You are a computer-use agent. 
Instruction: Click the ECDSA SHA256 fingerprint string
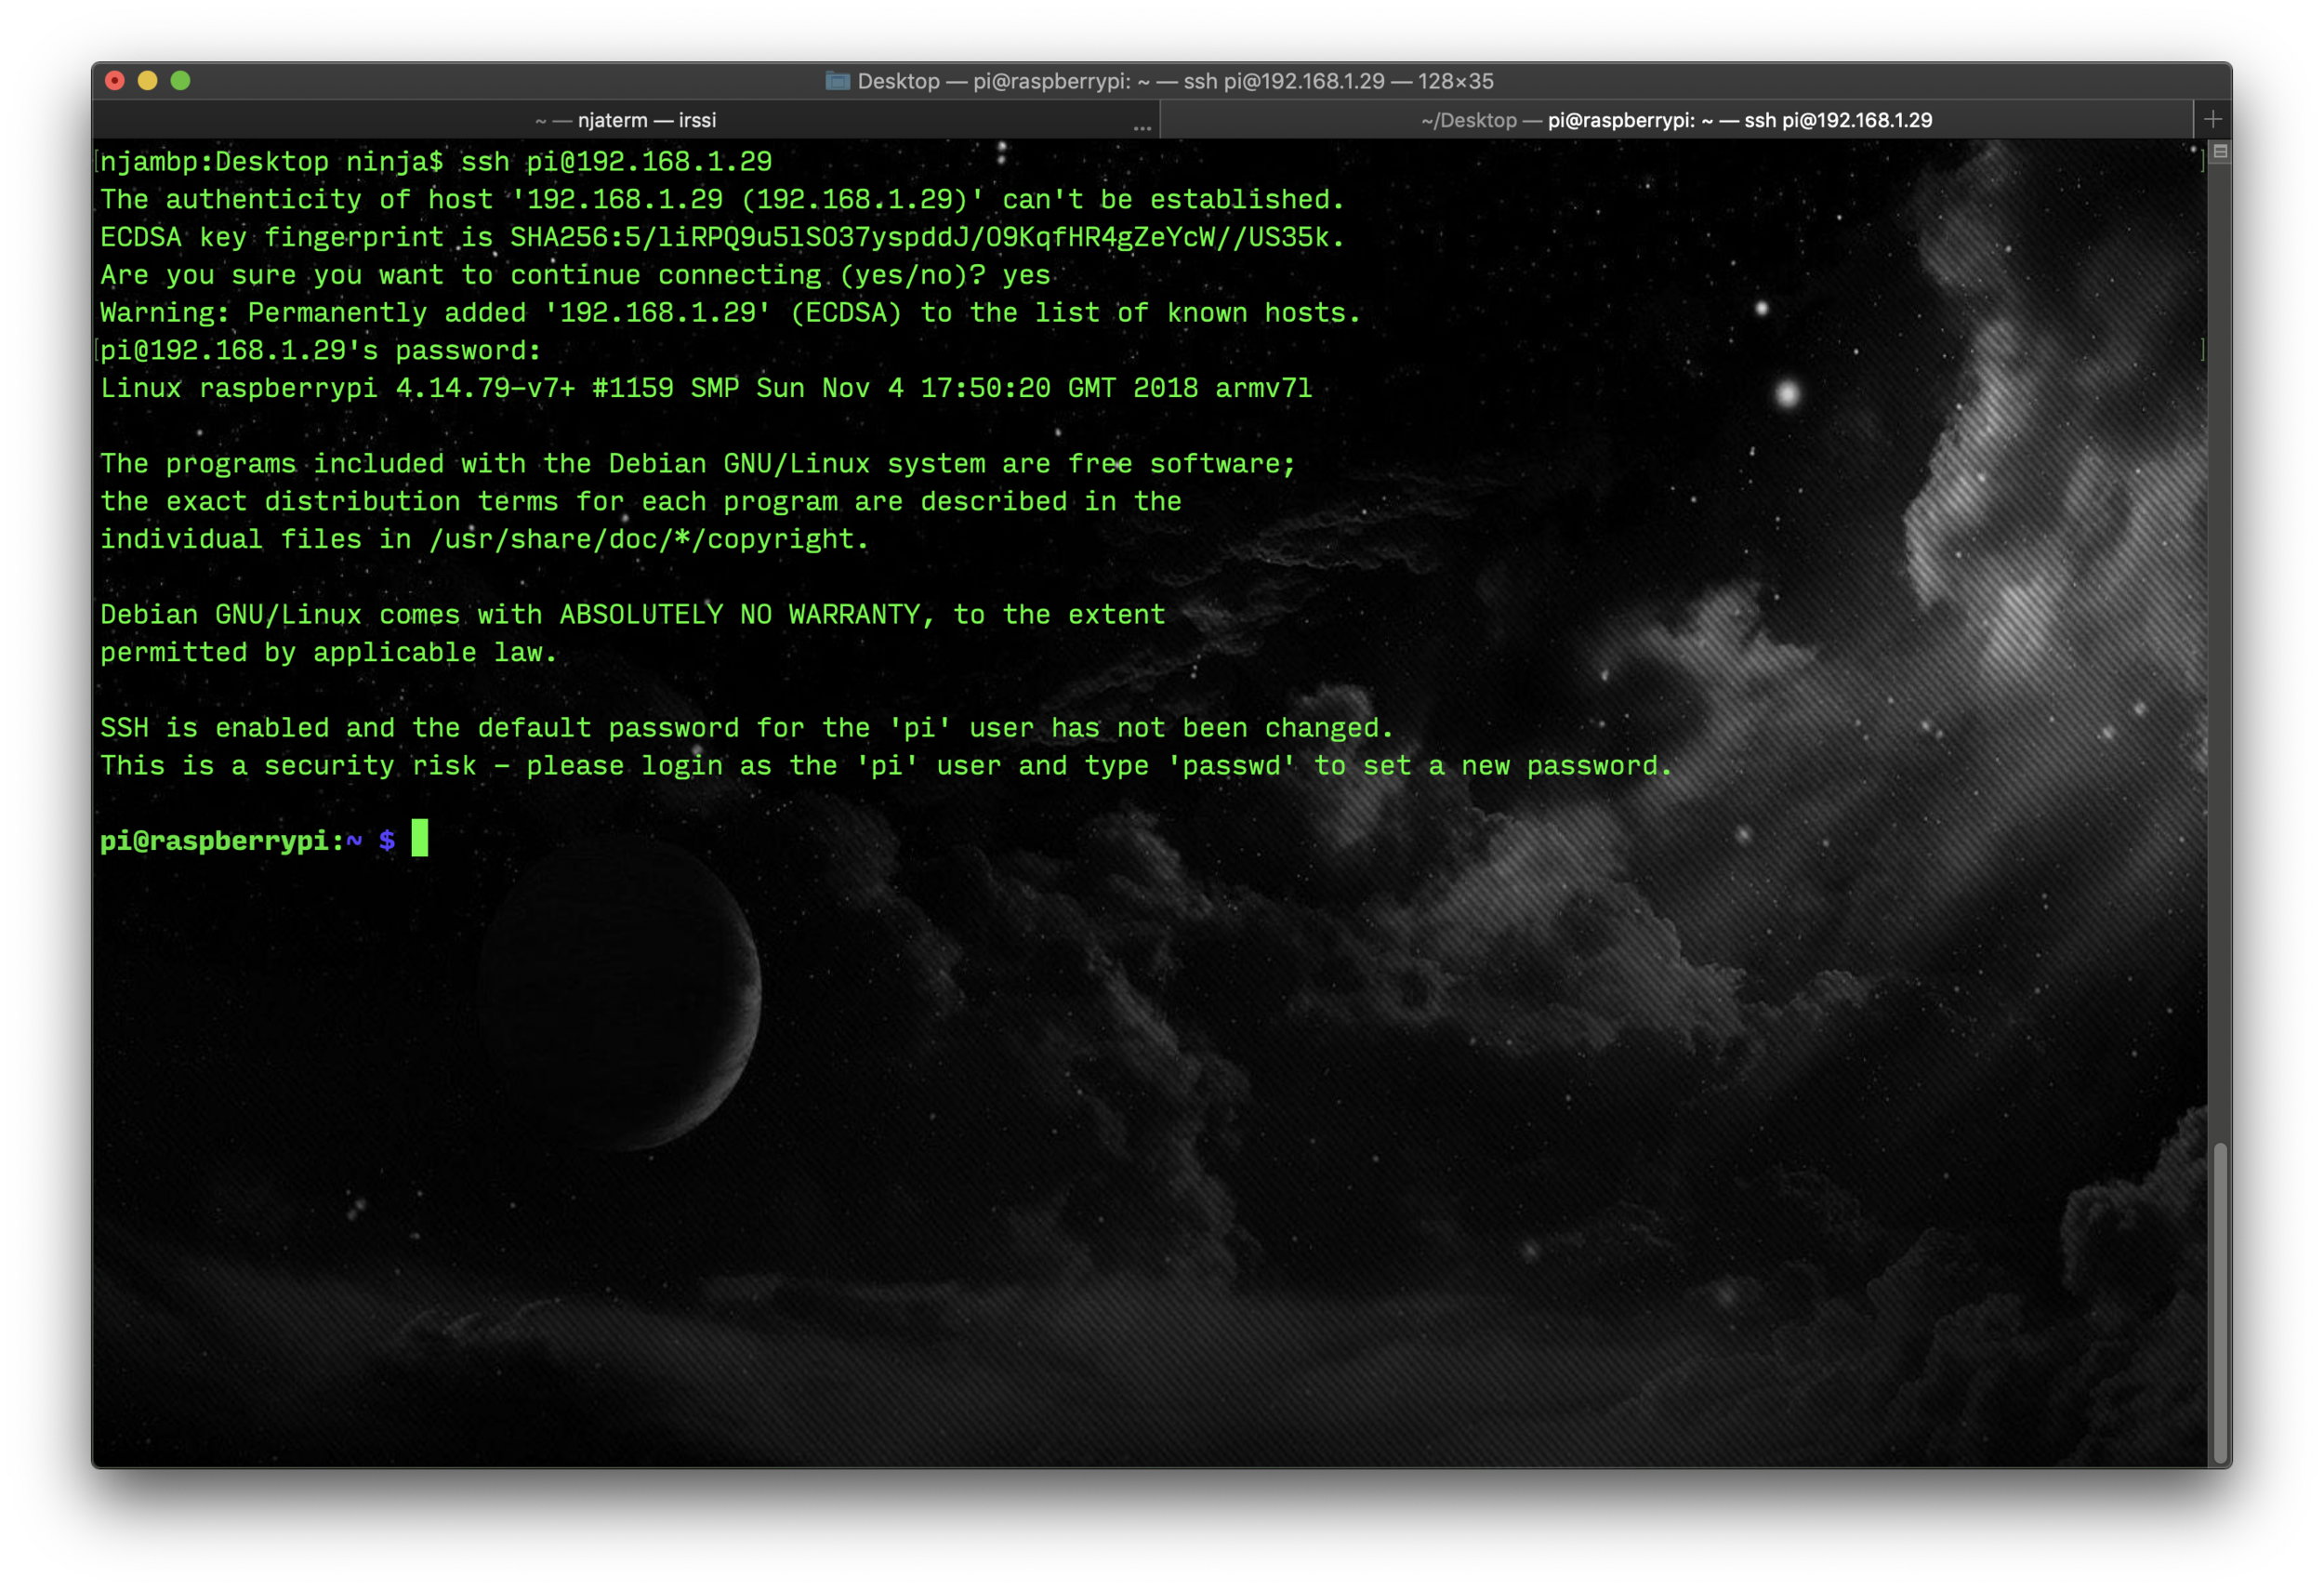(x=920, y=238)
